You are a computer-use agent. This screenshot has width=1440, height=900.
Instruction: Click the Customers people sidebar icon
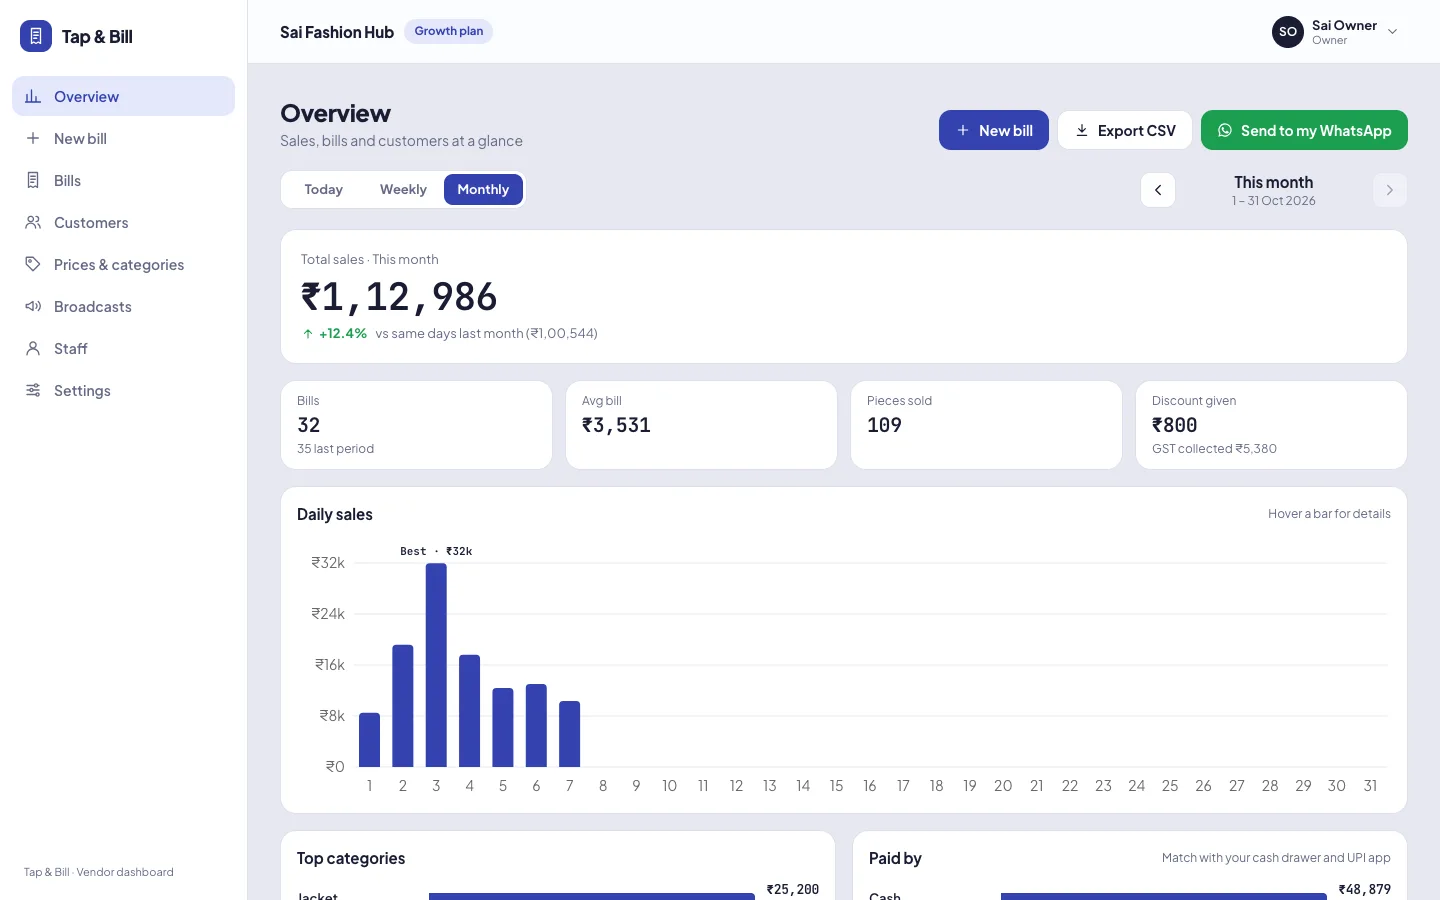pos(33,222)
